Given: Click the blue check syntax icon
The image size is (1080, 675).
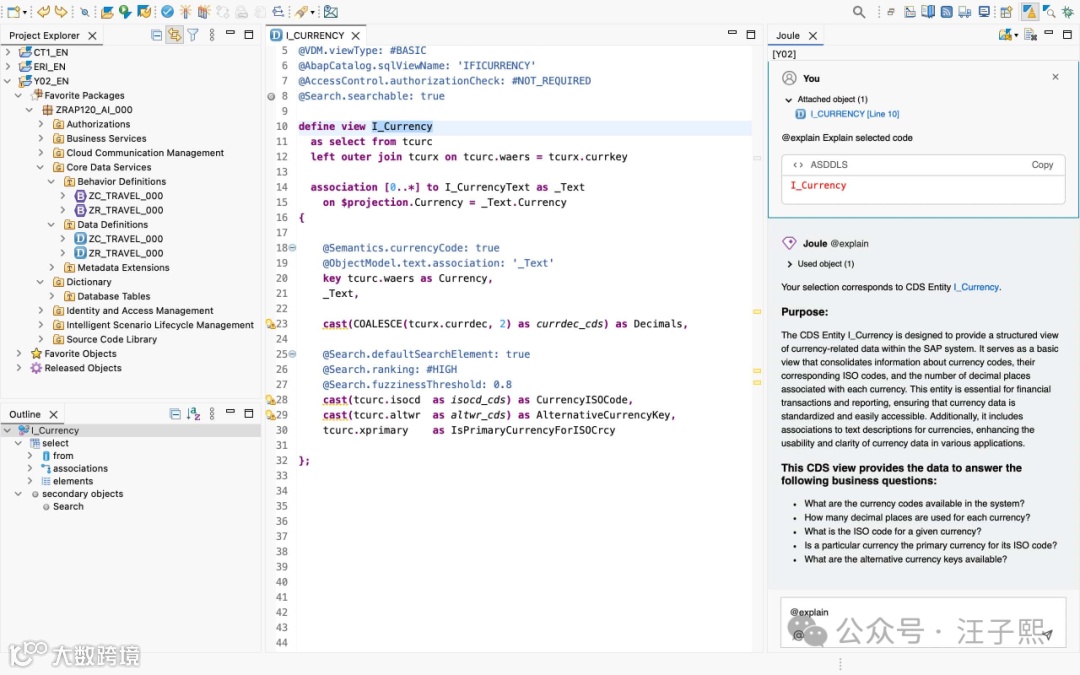Looking at the screenshot, I should point(167,12).
